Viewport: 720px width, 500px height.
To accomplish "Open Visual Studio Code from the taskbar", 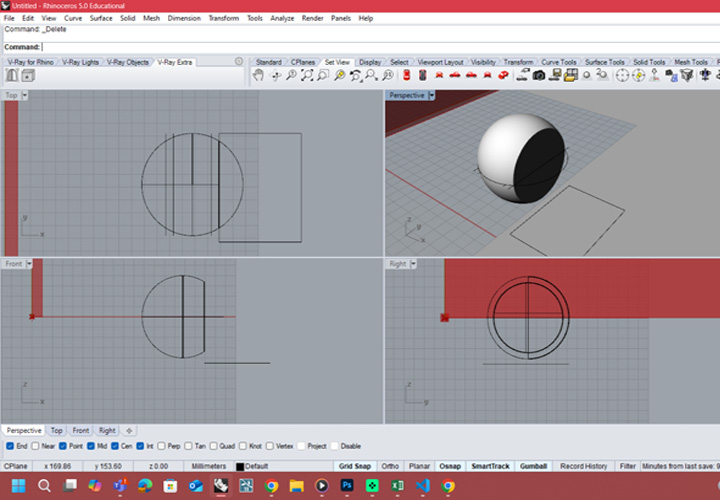I will (x=422, y=486).
